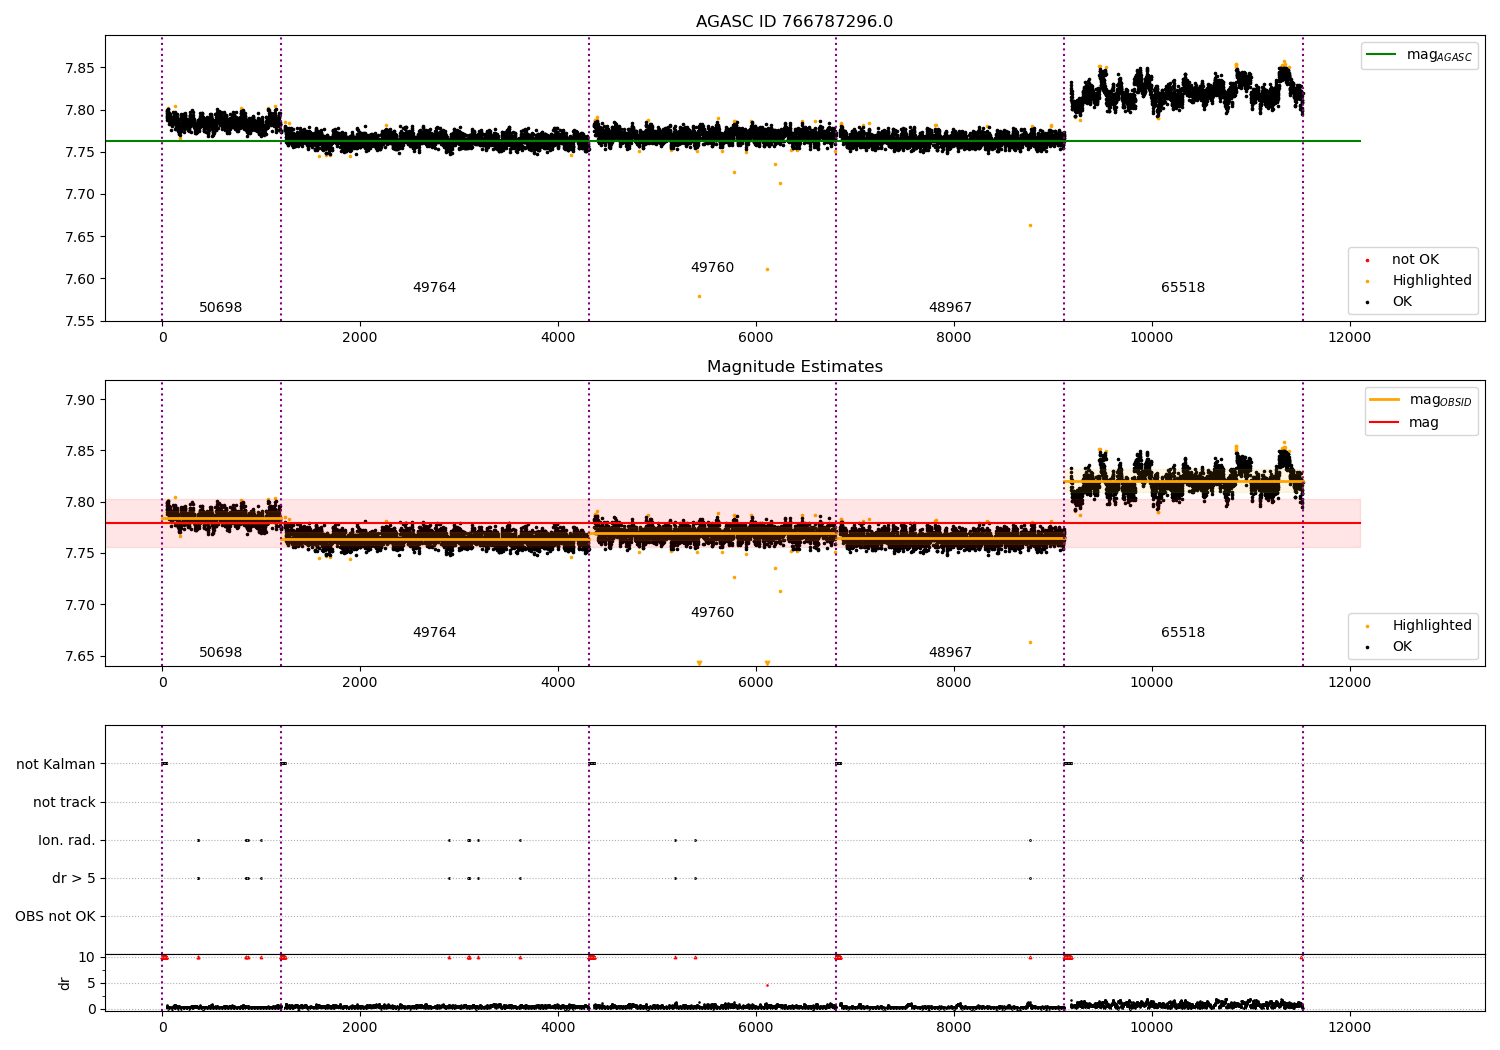Click obsid label 48967 in Magnitude Estimates plot
This screenshot has width=1500, height=1050.
coord(950,652)
